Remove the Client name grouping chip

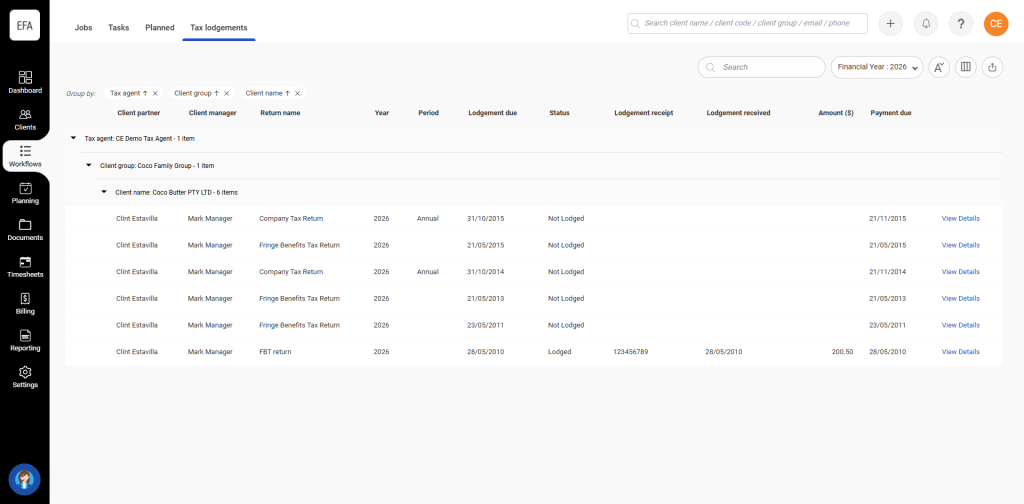(x=297, y=93)
